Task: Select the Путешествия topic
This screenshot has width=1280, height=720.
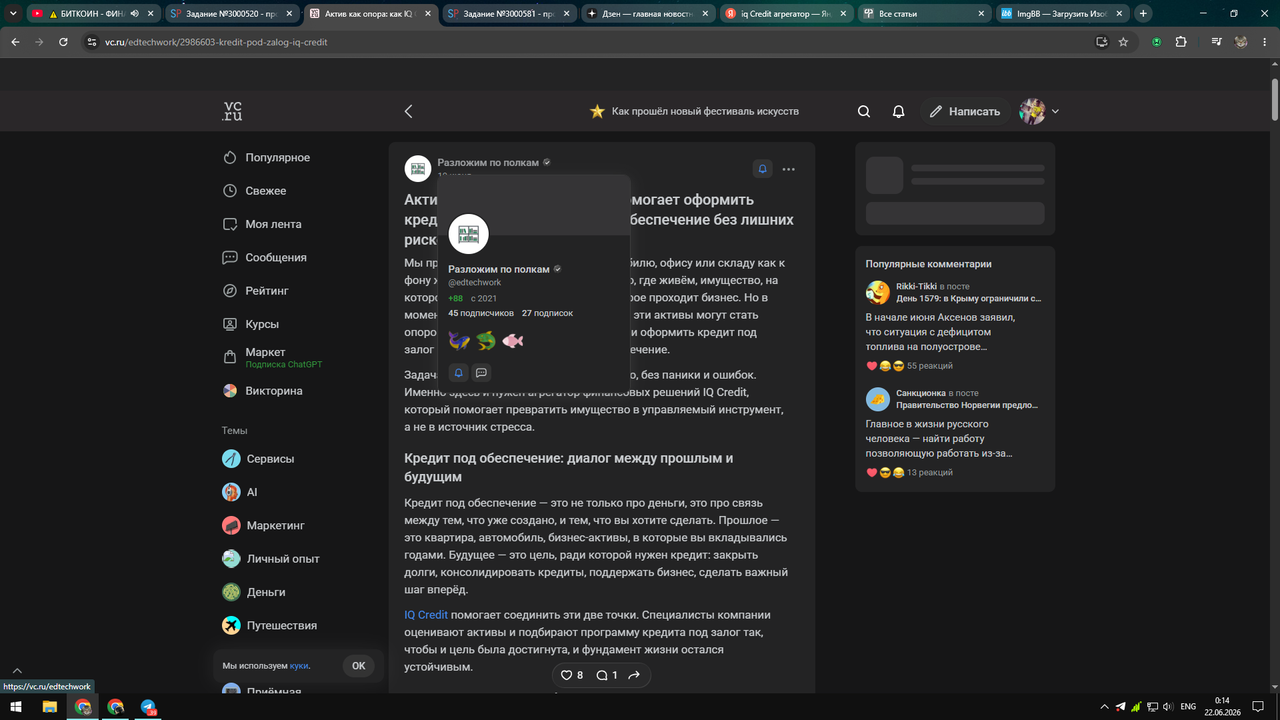Action: pos(269,625)
